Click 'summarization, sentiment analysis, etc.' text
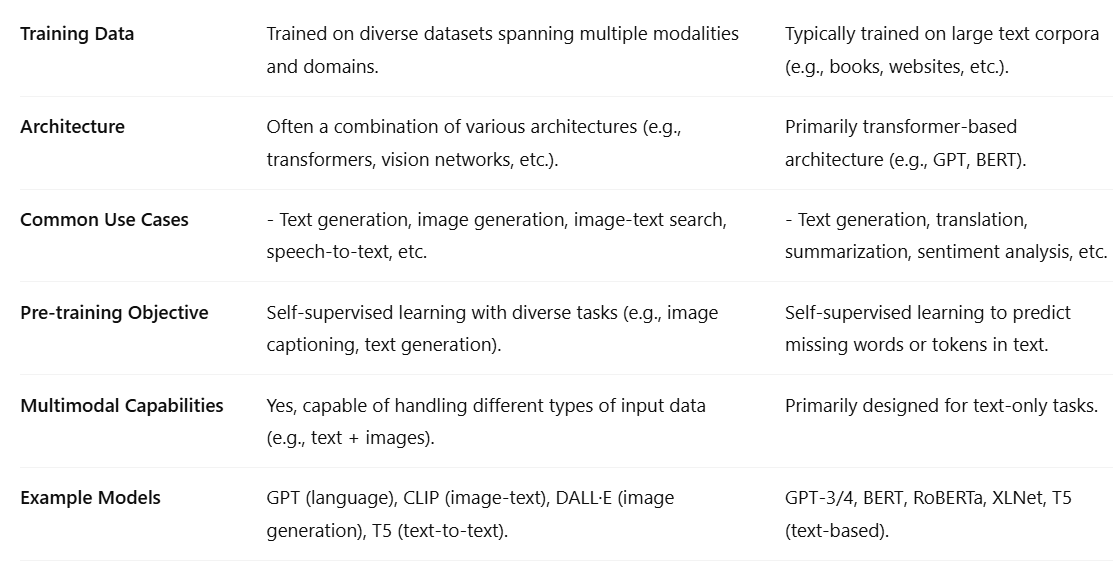1113x561 pixels. click(x=945, y=252)
